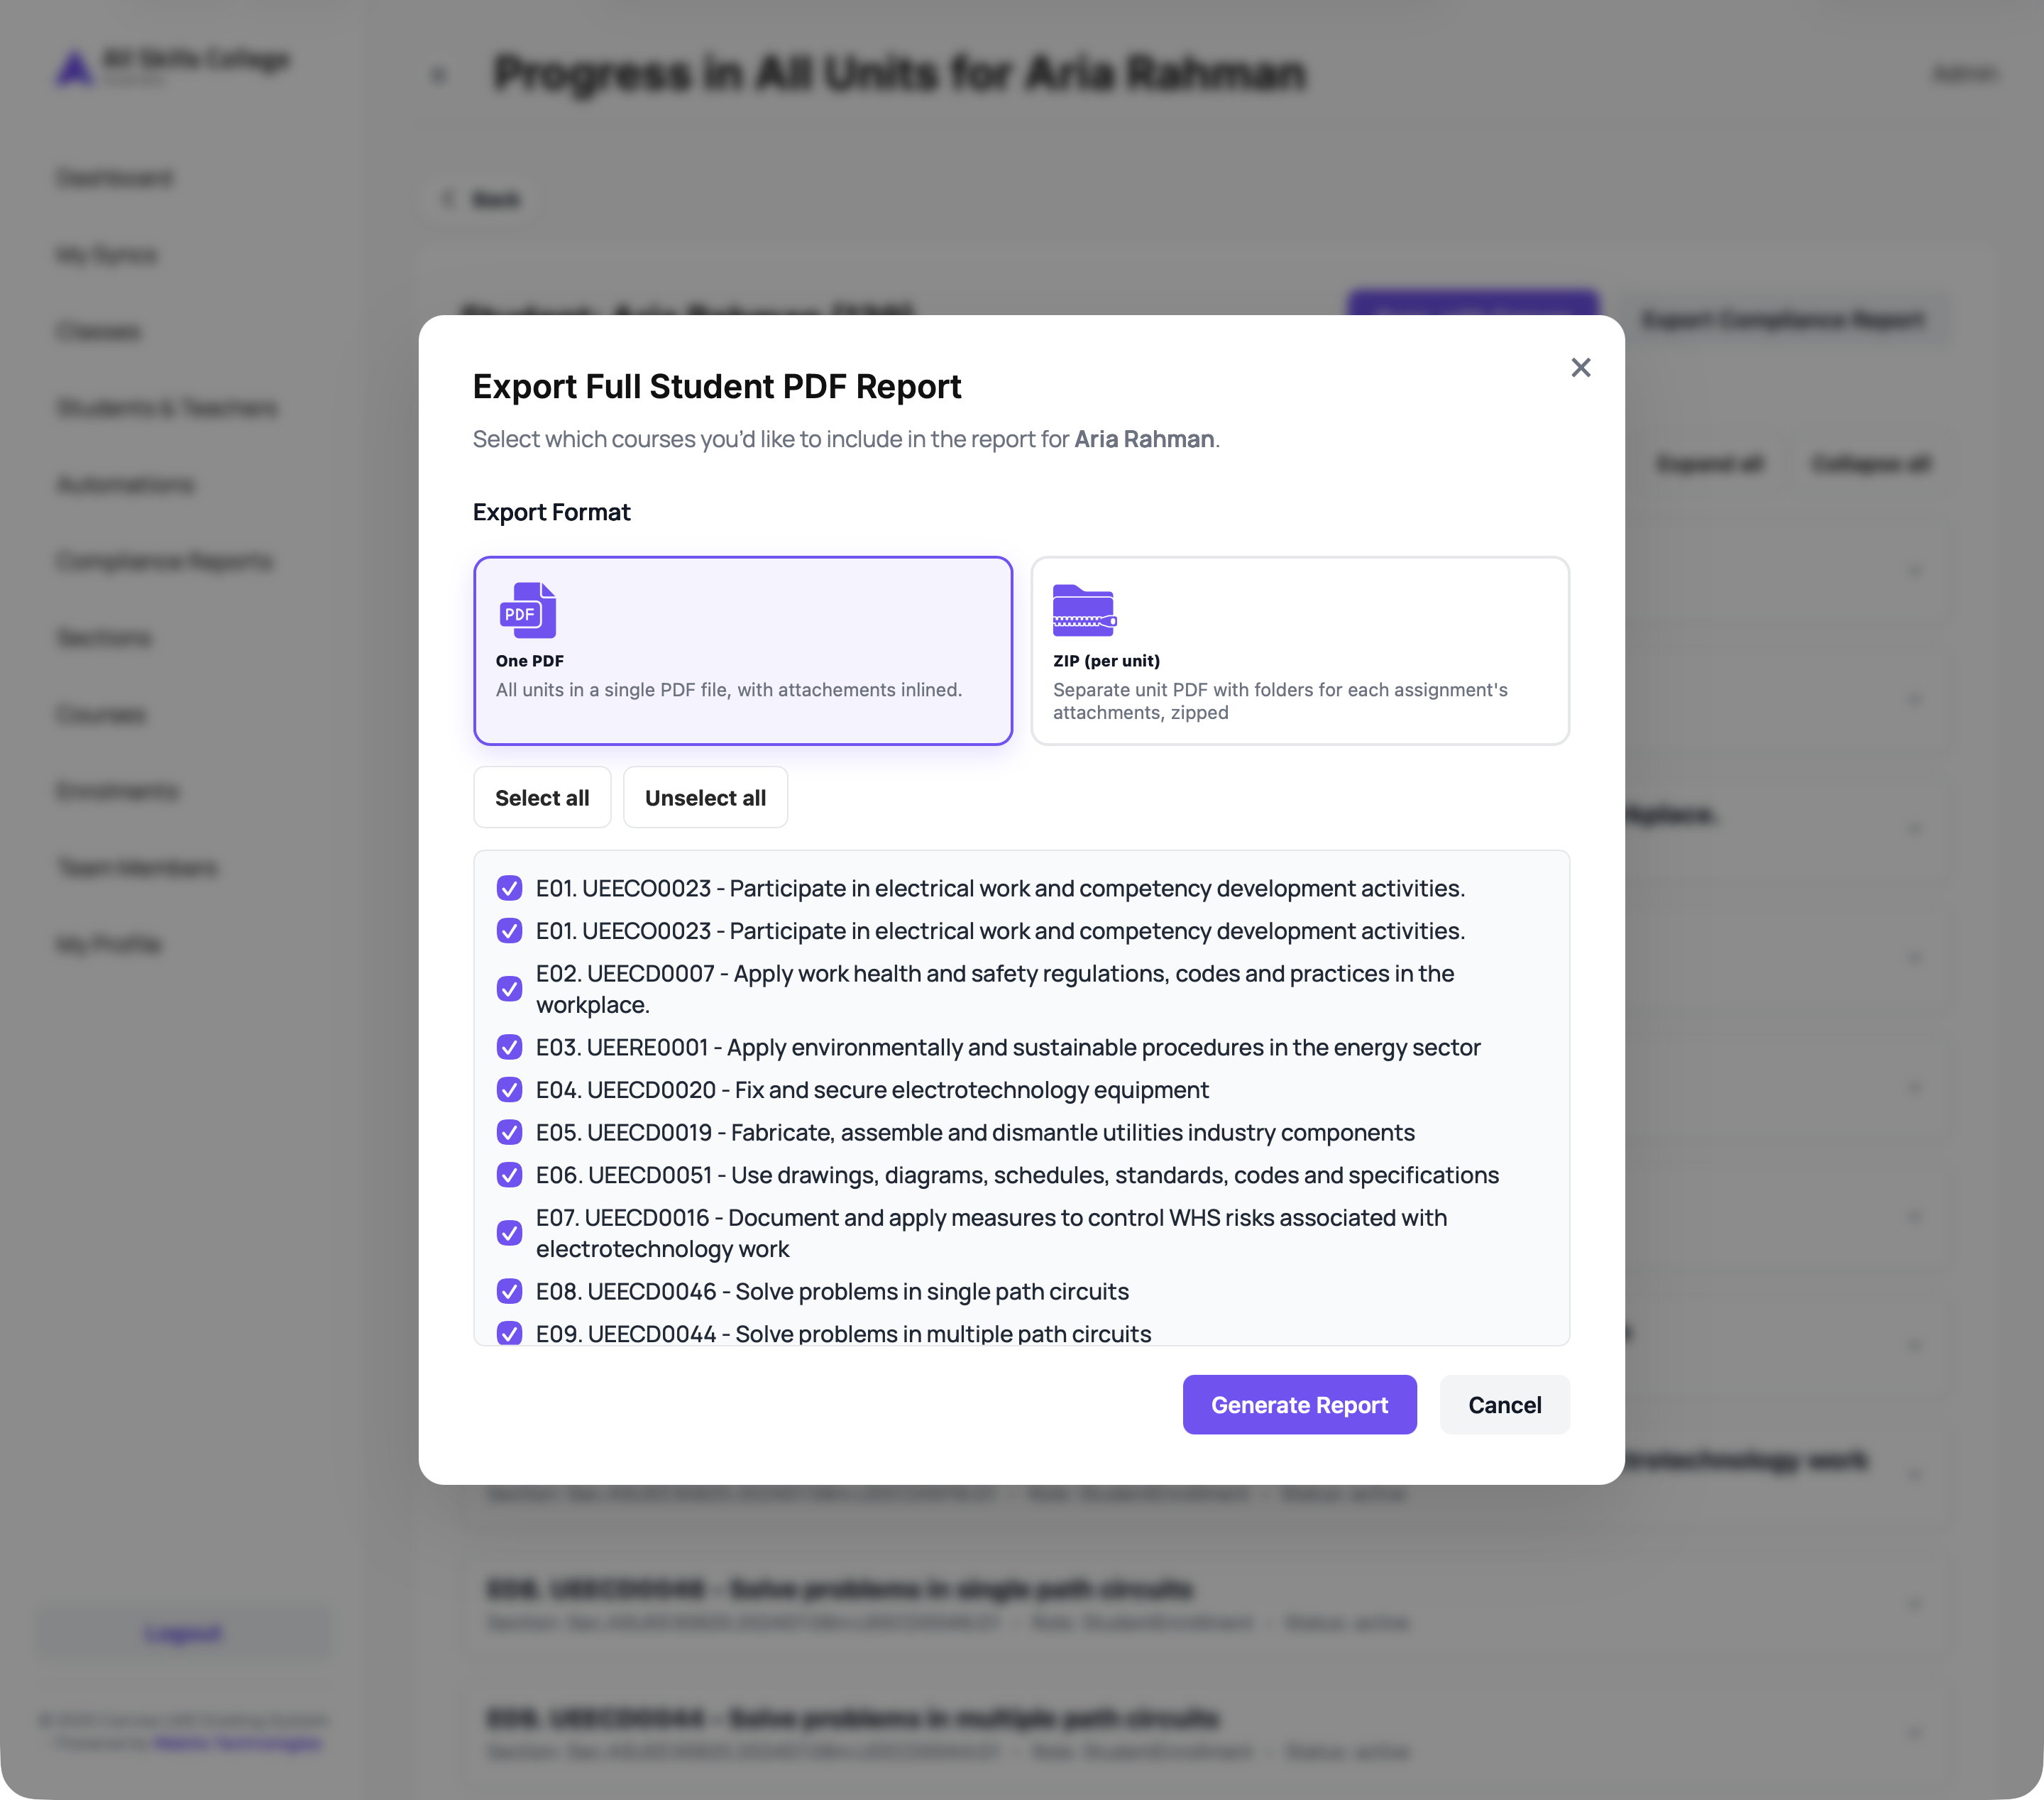Click the PDF file icon

[x=527, y=610]
